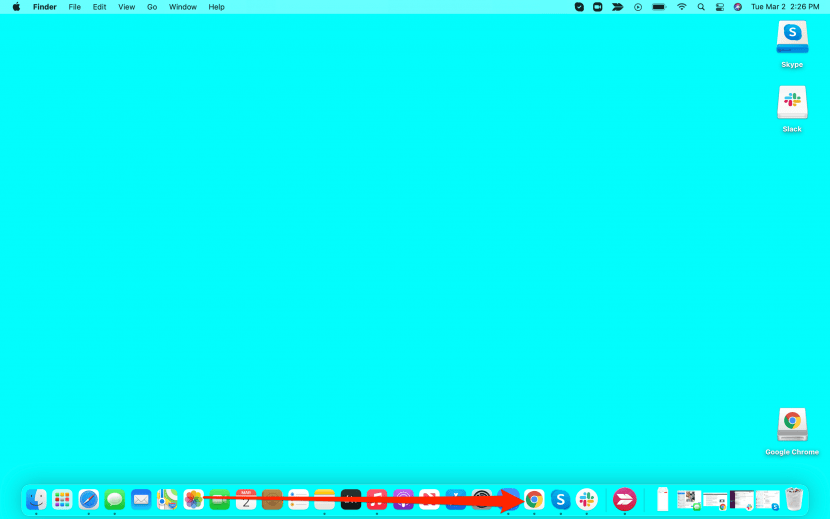Click the date and time in menu bar
The image size is (830, 519).
click(785, 7)
